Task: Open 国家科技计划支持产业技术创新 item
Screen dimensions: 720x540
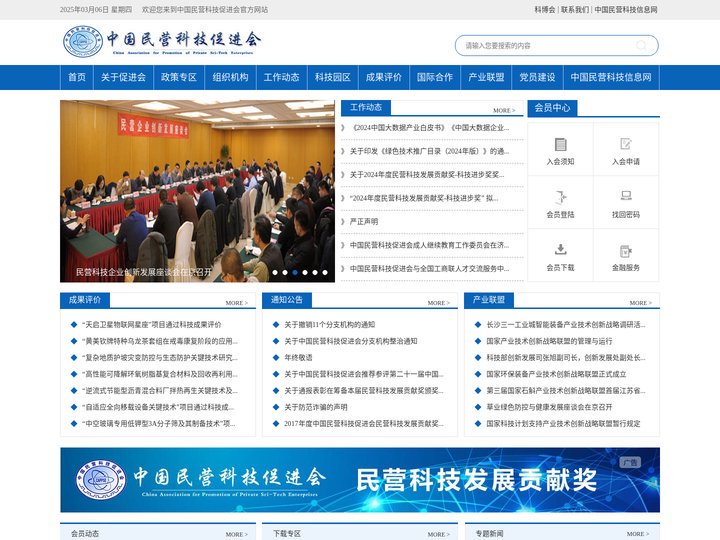Action: [x=563, y=423]
